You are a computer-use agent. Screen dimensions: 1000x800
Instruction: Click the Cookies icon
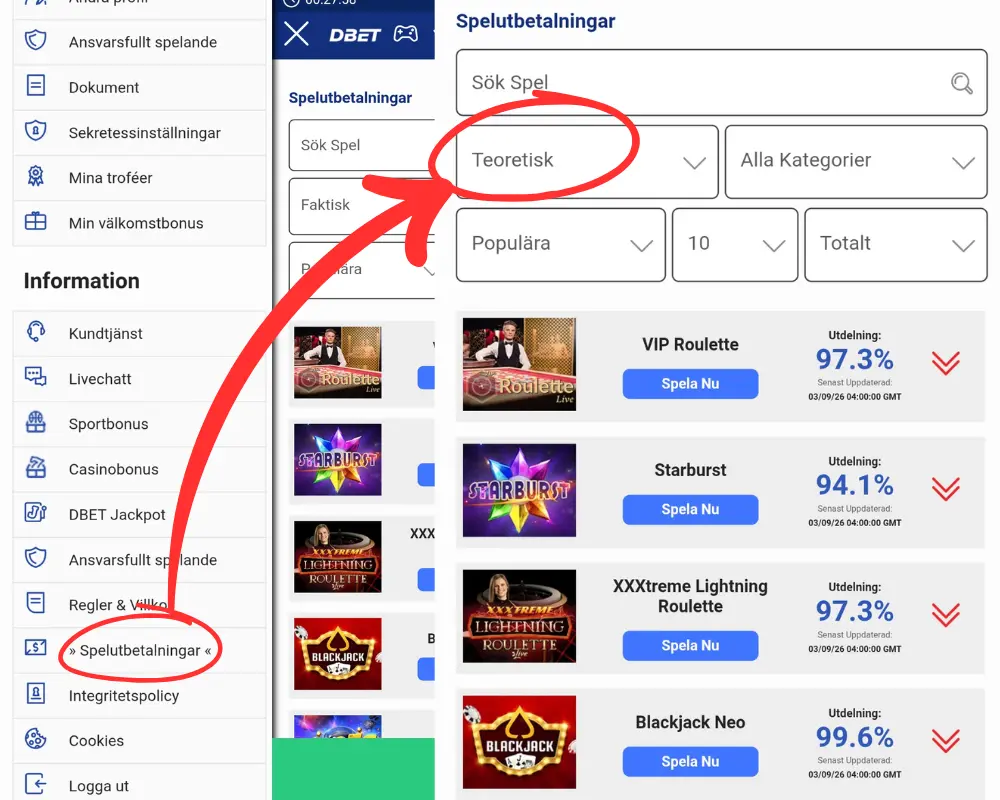[x=36, y=739]
